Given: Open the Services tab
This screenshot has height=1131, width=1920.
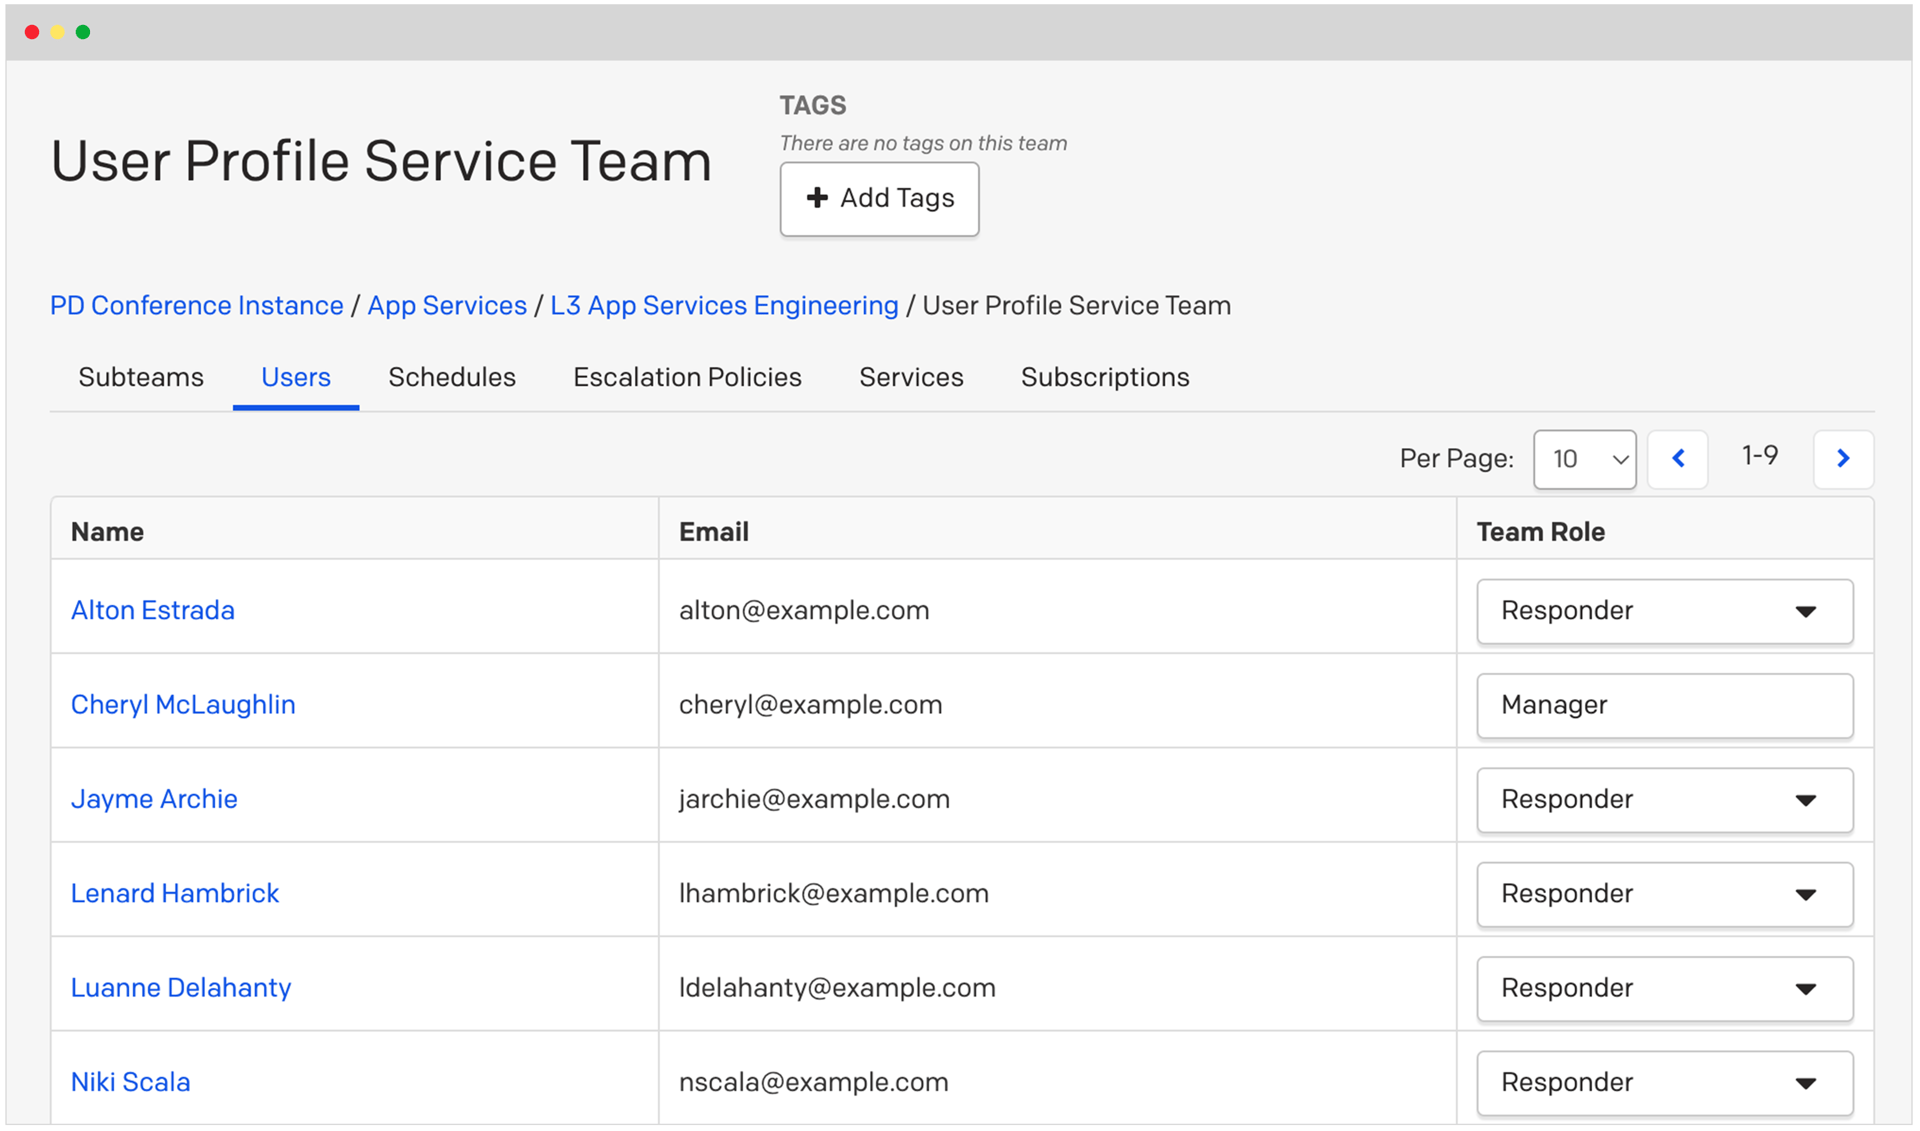Looking at the screenshot, I should click(911, 377).
